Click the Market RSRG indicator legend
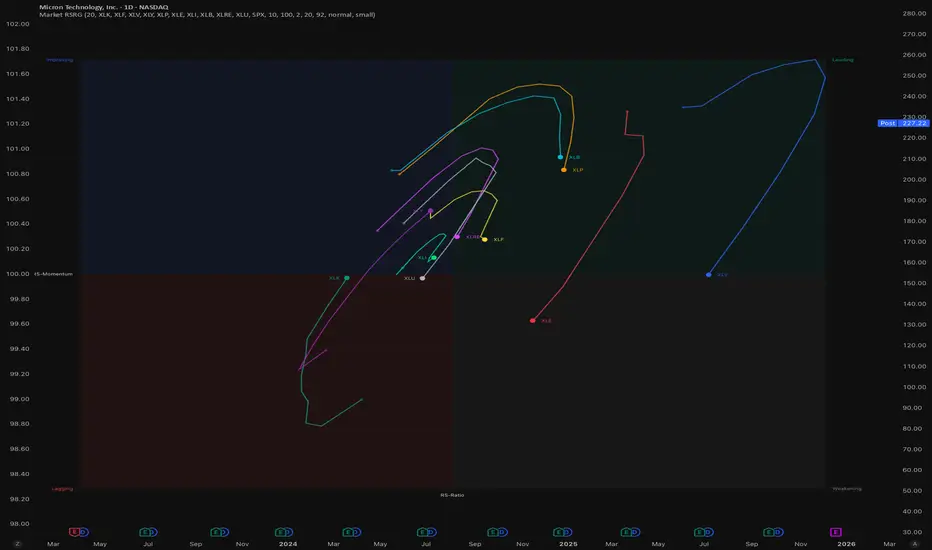This screenshot has width=932, height=550. [207, 15]
